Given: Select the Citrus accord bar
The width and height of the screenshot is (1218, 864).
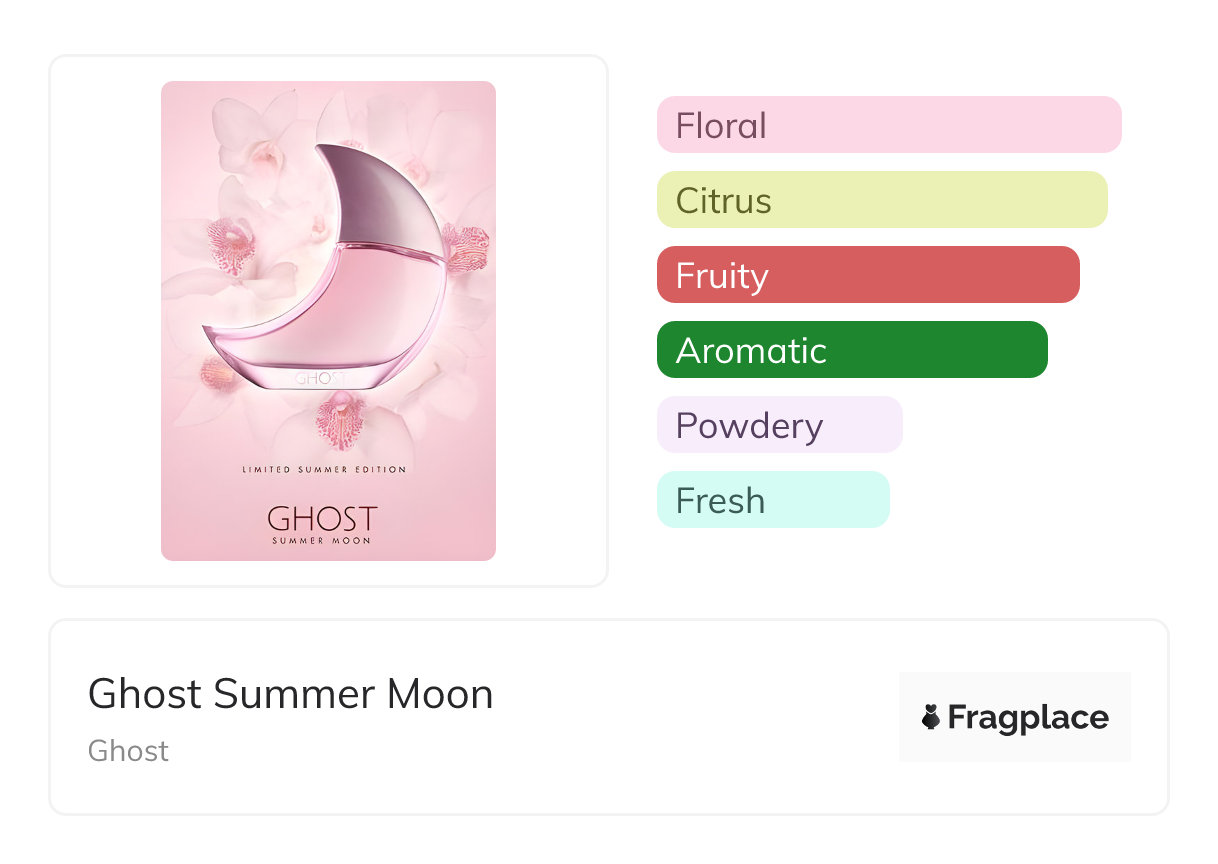Looking at the screenshot, I should [881, 200].
